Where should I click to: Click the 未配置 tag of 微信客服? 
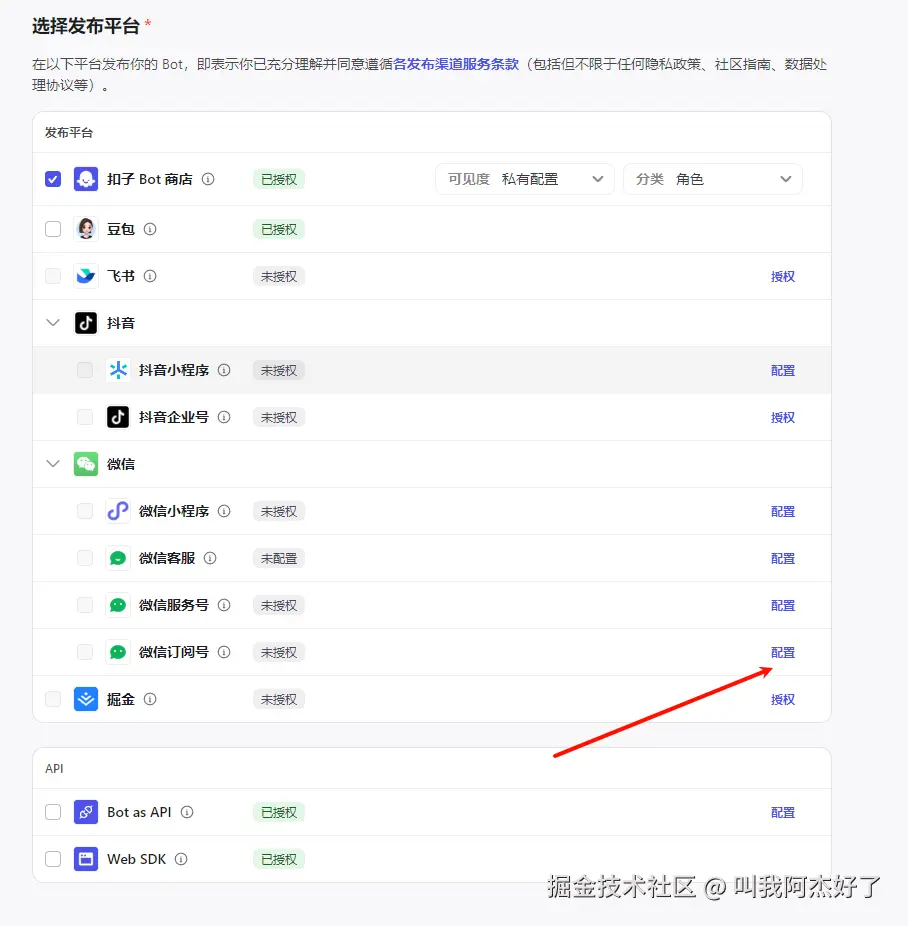point(279,559)
